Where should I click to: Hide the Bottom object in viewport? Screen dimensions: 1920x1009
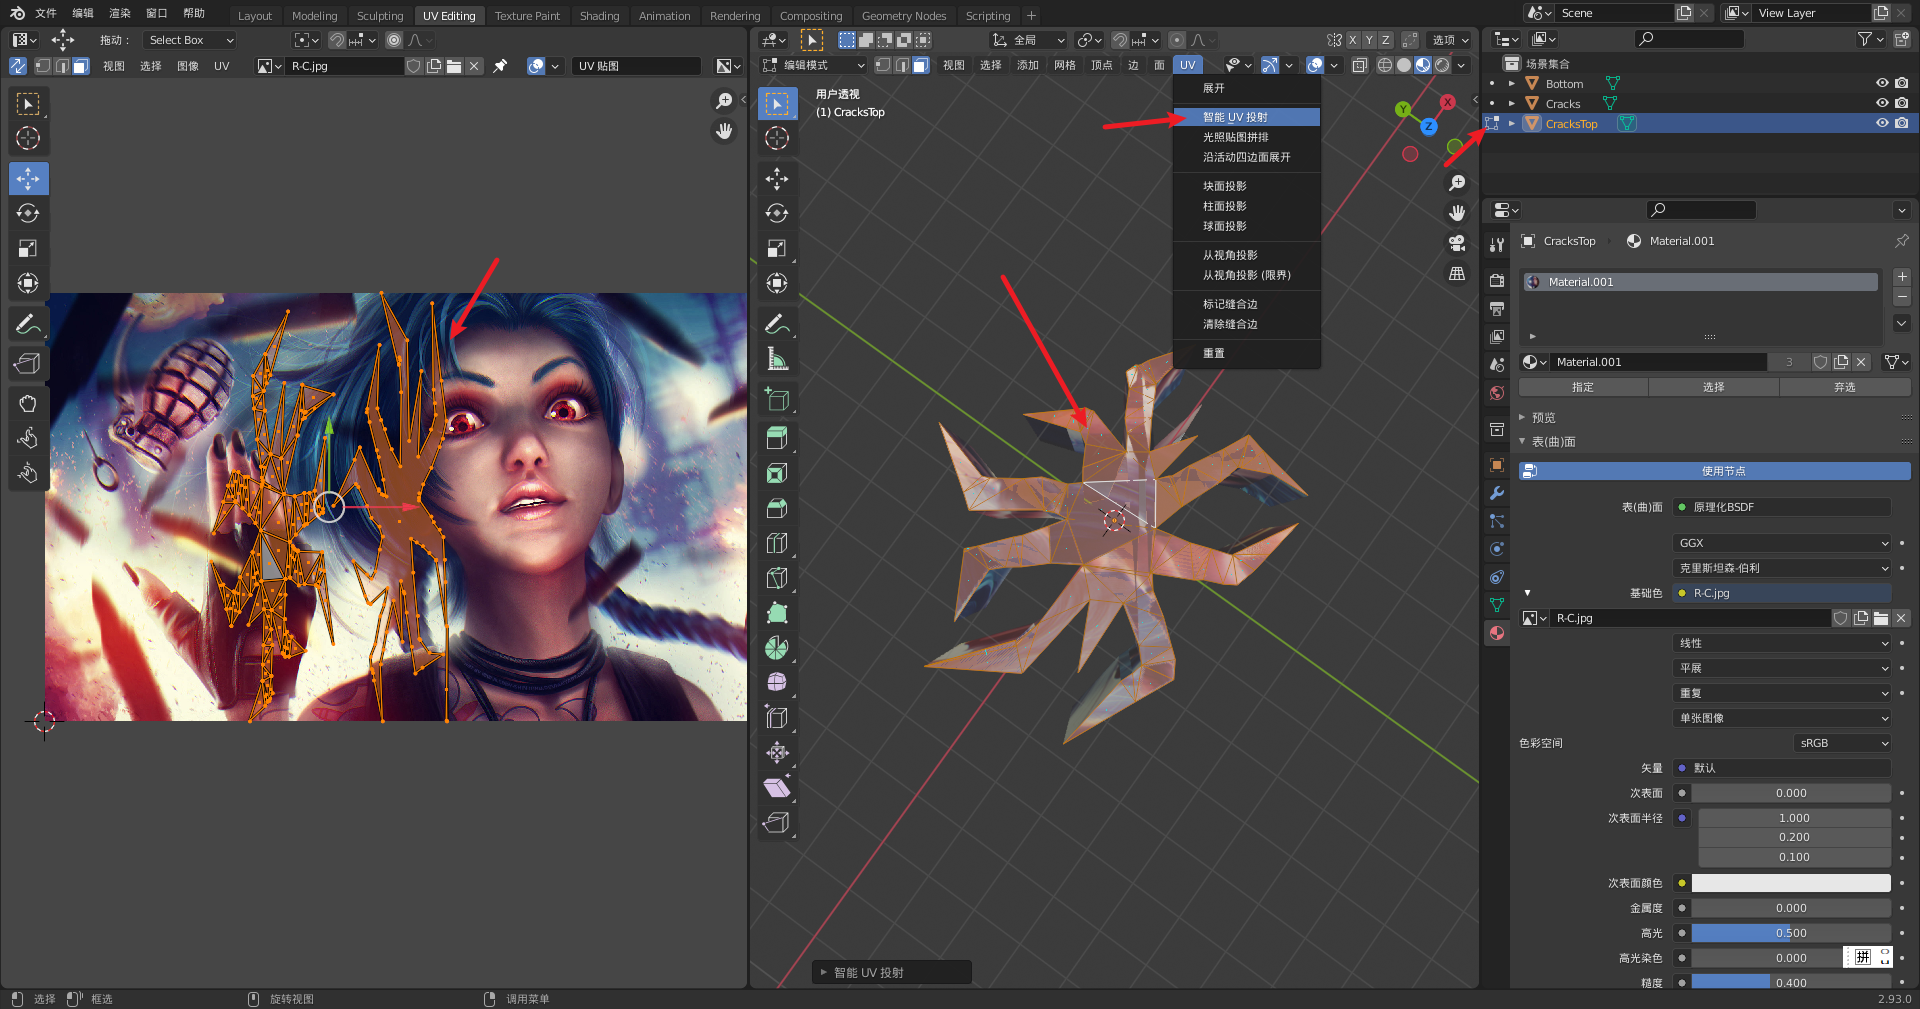click(1882, 83)
